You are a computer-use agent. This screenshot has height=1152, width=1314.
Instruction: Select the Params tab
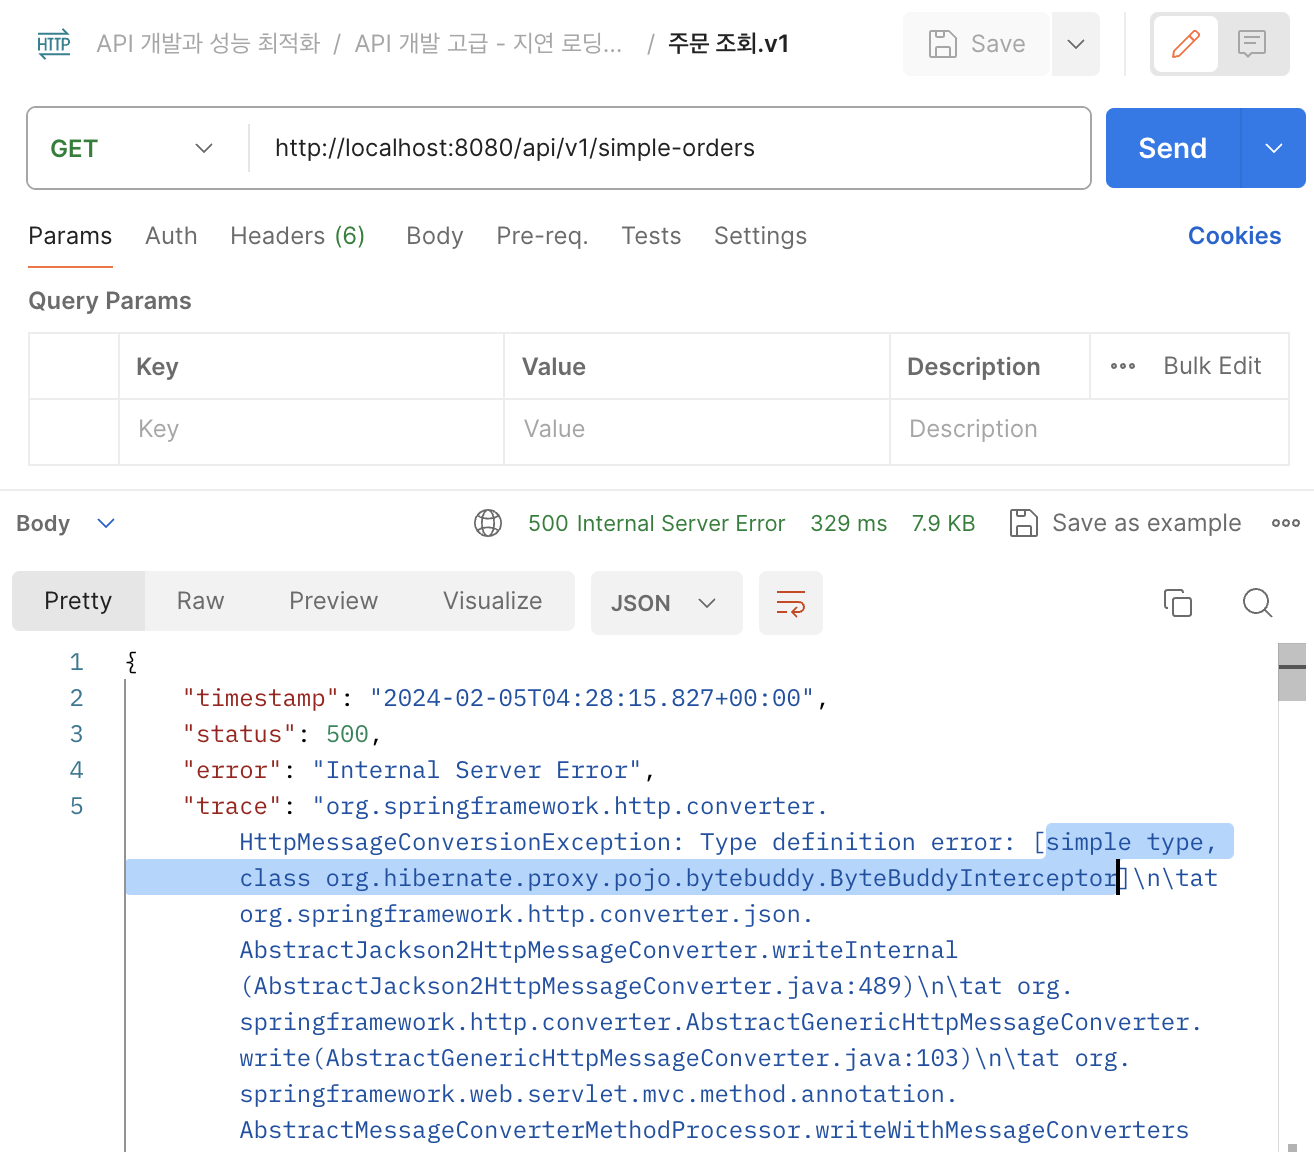click(70, 236)
